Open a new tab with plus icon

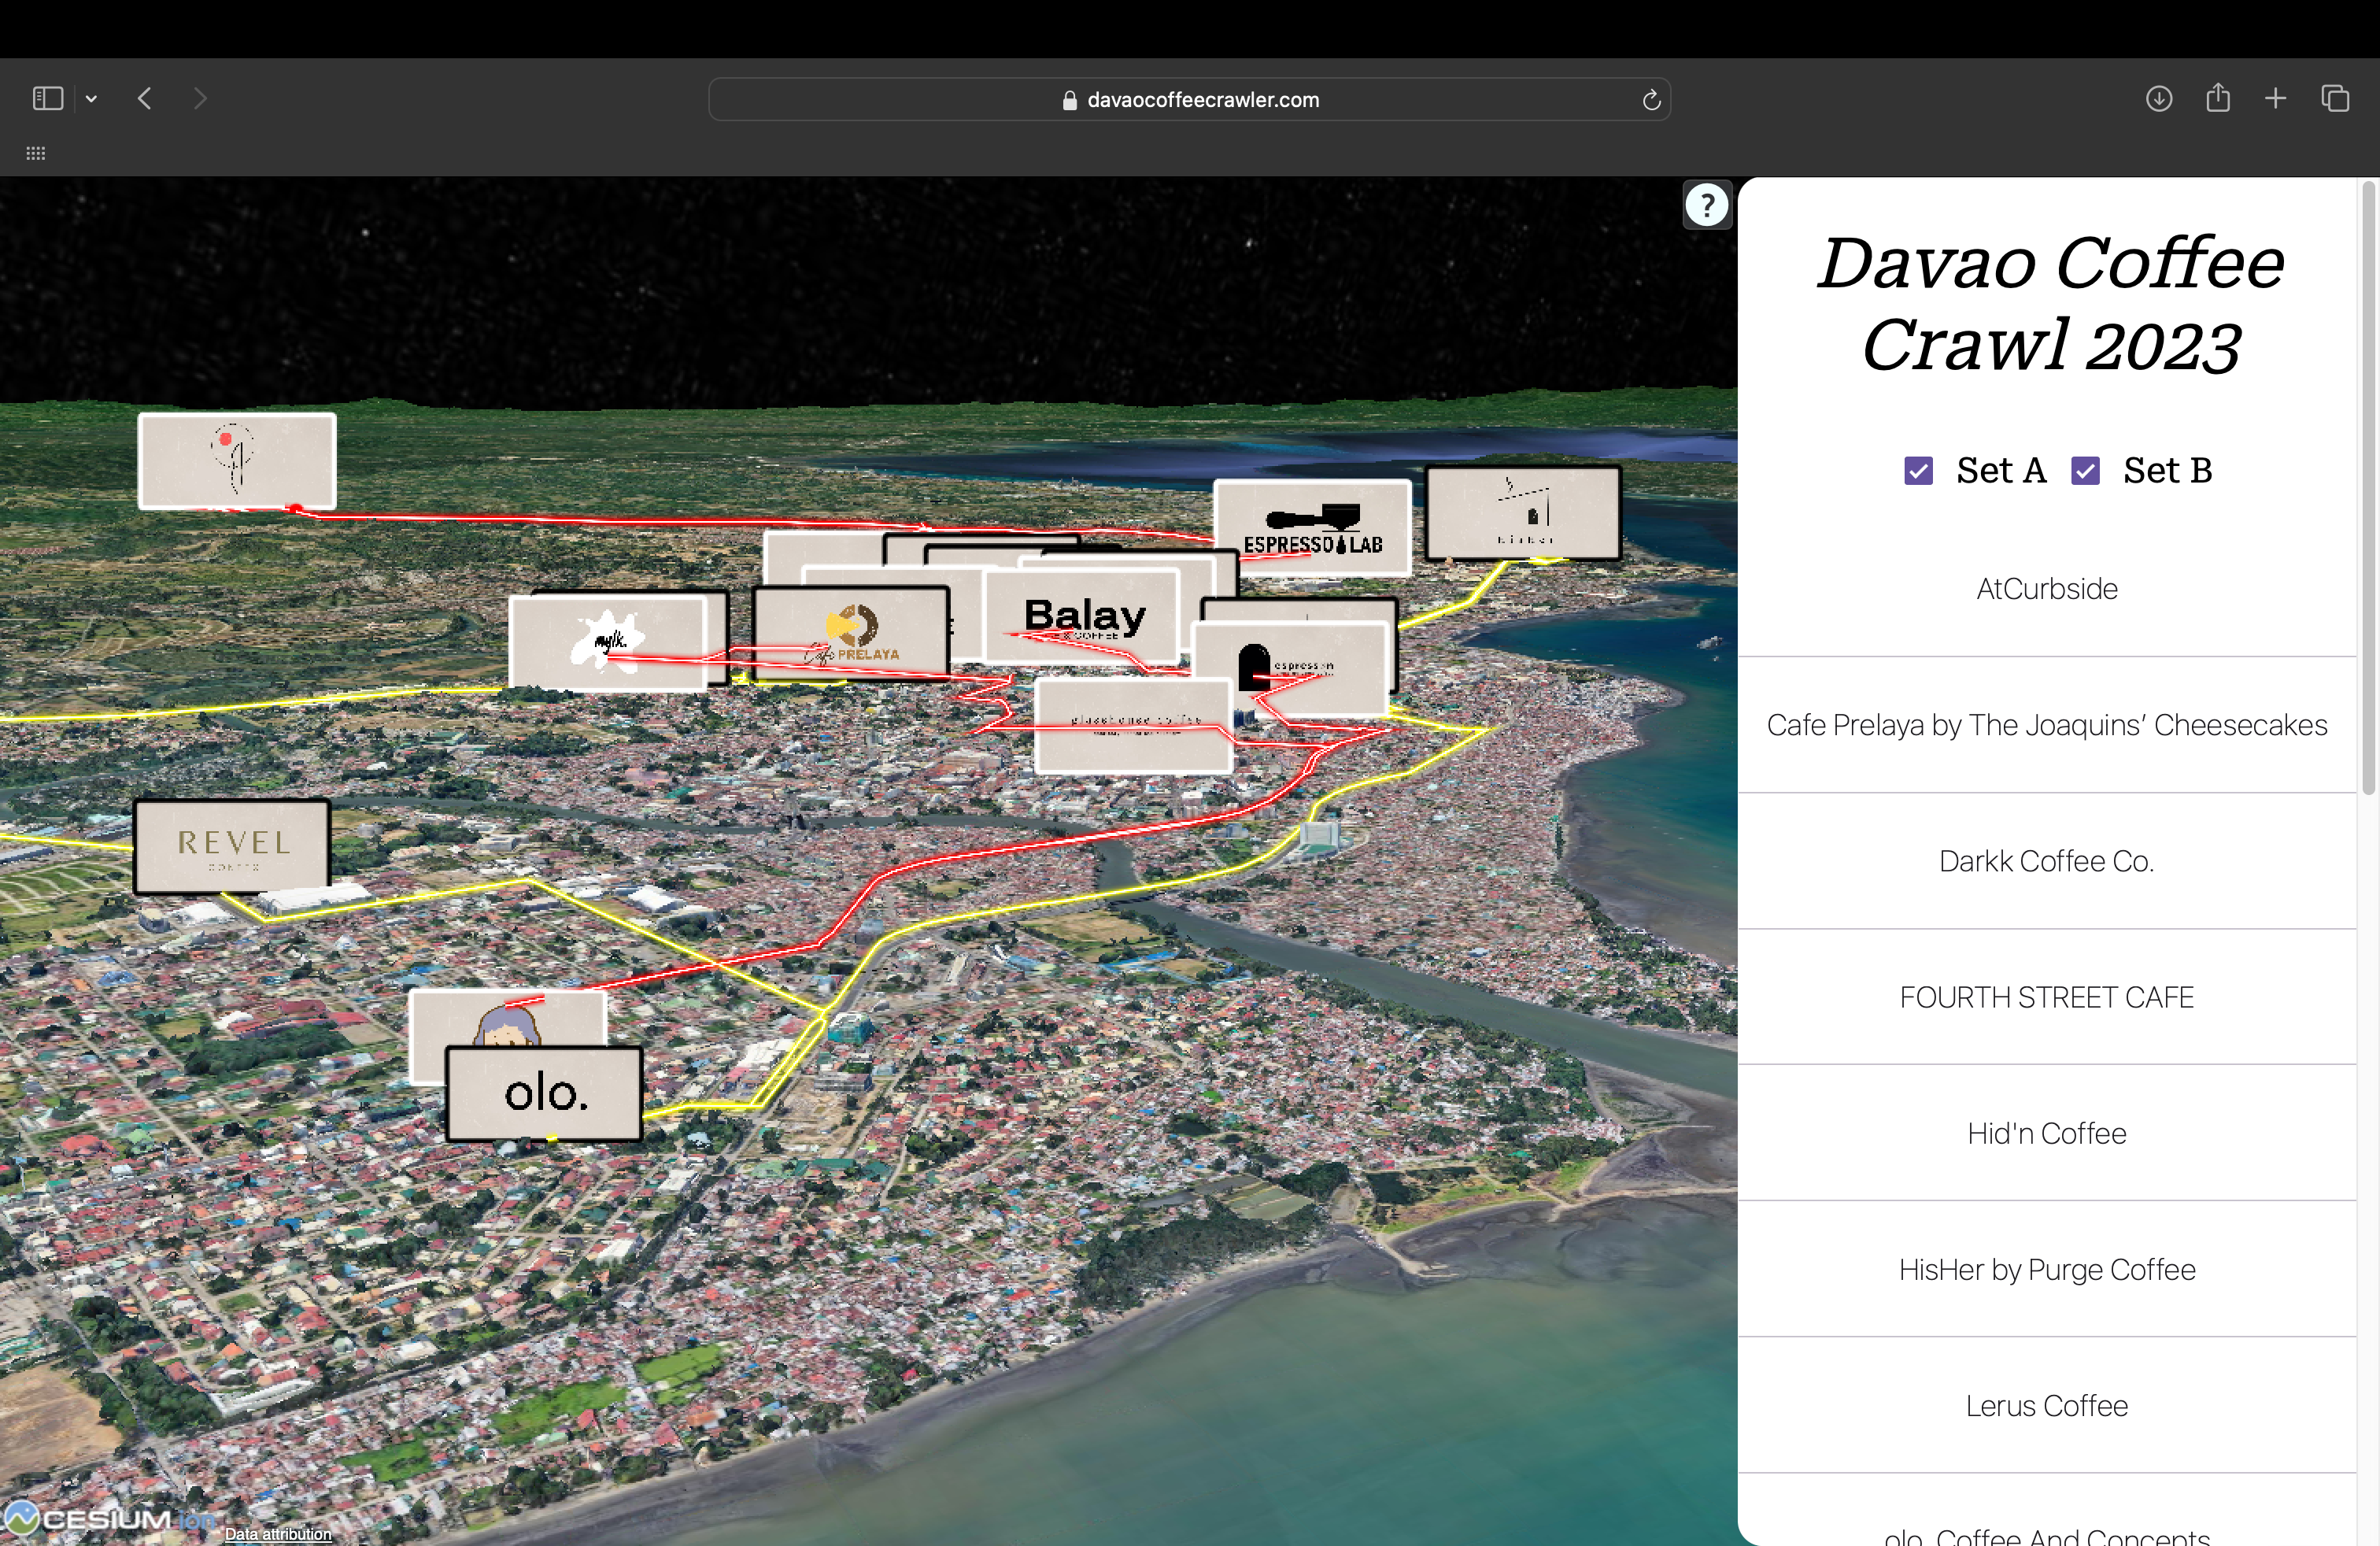coord(2275,98)
